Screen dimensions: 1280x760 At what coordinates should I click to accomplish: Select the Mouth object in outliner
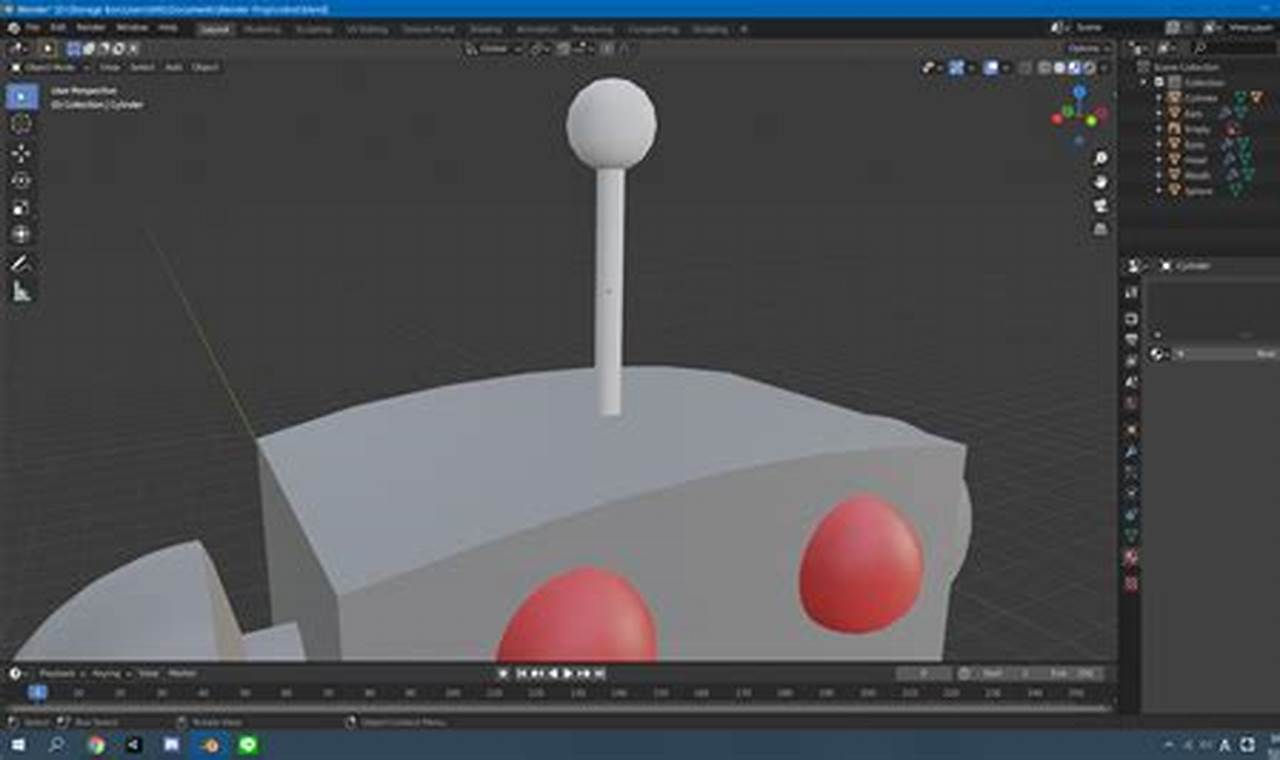[x=1197, y=175]
